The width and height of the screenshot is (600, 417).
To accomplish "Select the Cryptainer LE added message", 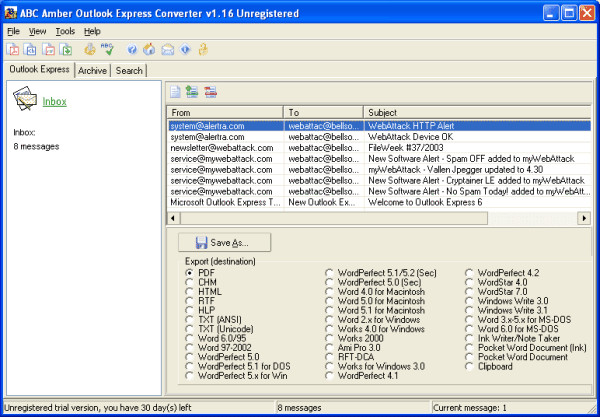I will pyautogui.click(x=379, y=180).
